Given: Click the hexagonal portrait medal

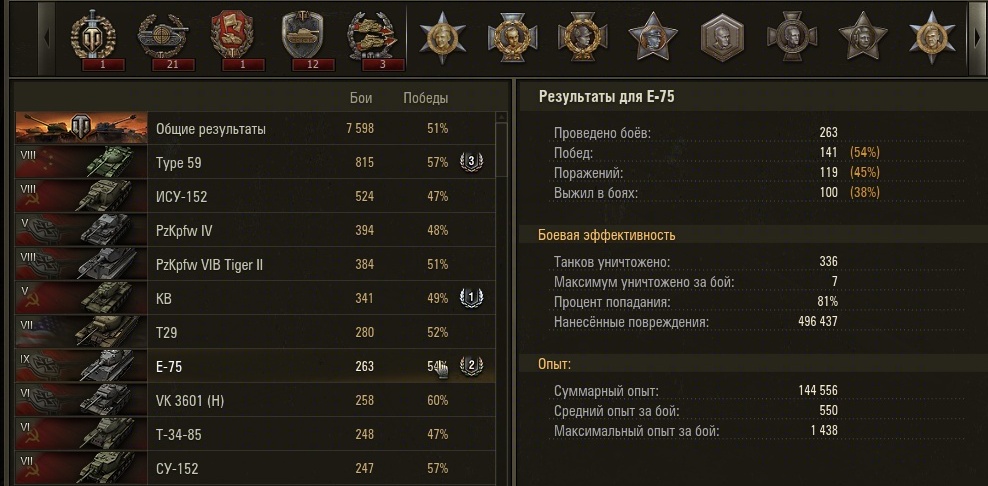Looking at the screenshot, I should pyautogui.click(x=716, y=37).
